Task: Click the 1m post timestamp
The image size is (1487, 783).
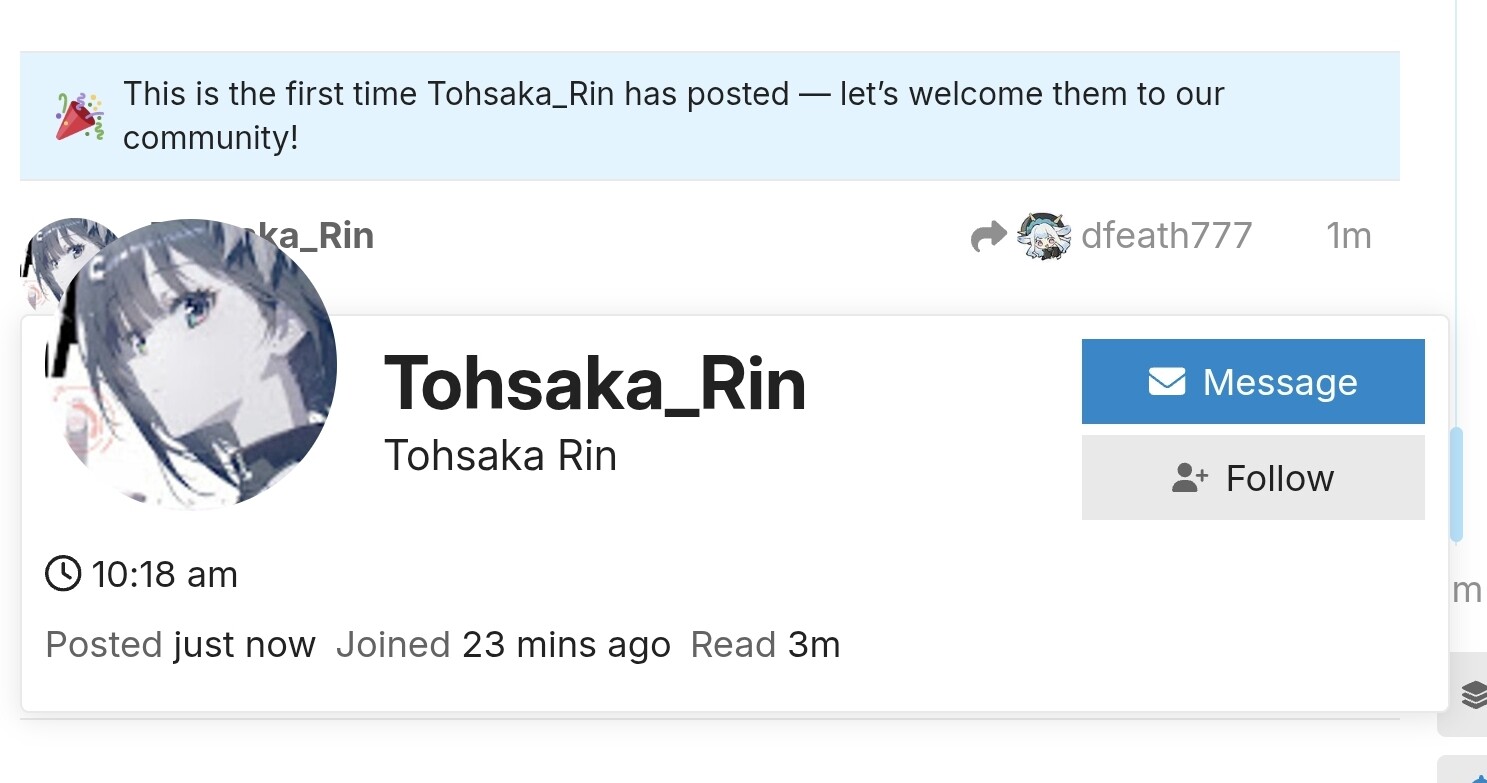Action: pyautogui.click(x=1348, y=236)
